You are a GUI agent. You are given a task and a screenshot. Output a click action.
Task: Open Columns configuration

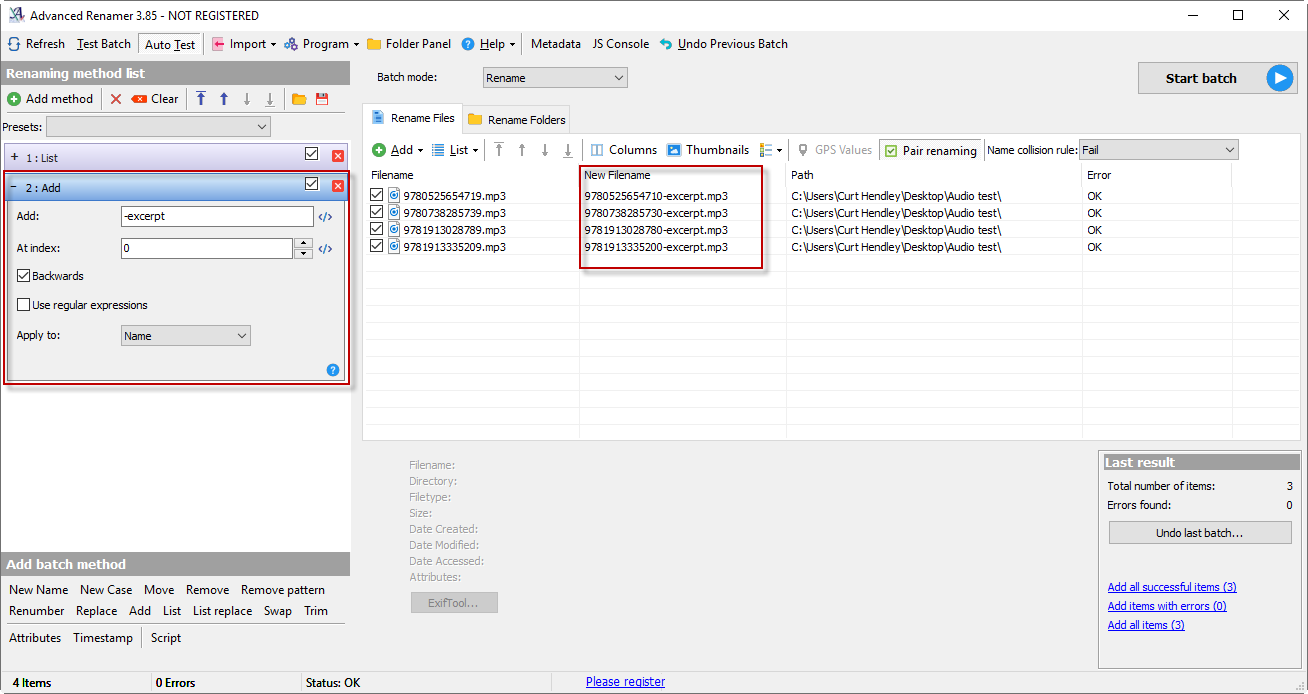pyautogui.click(x=623, y=150)
